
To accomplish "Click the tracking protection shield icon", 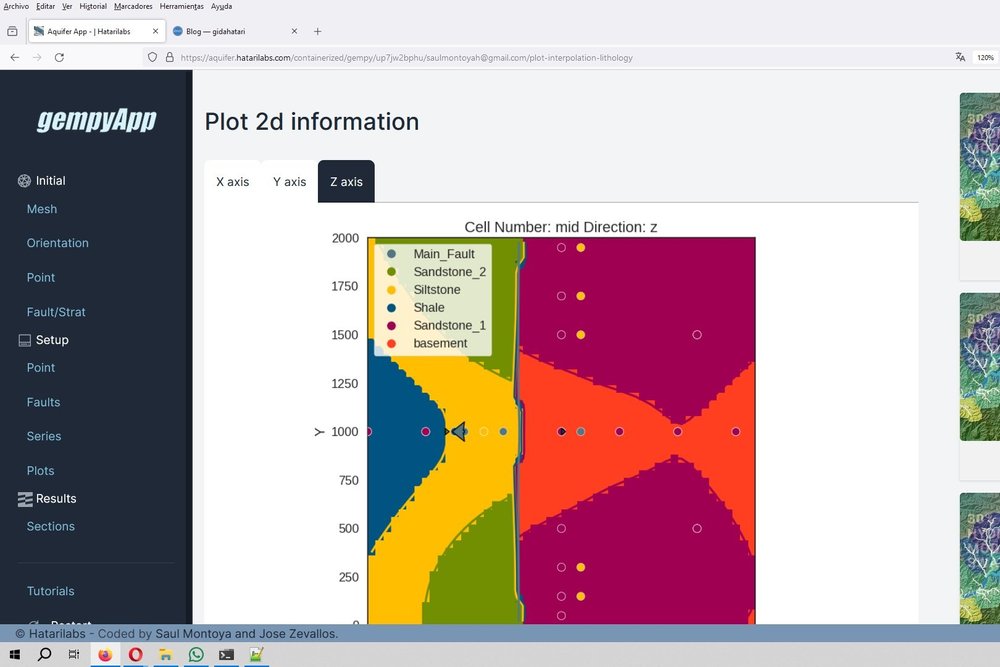I will coord(152,57).
